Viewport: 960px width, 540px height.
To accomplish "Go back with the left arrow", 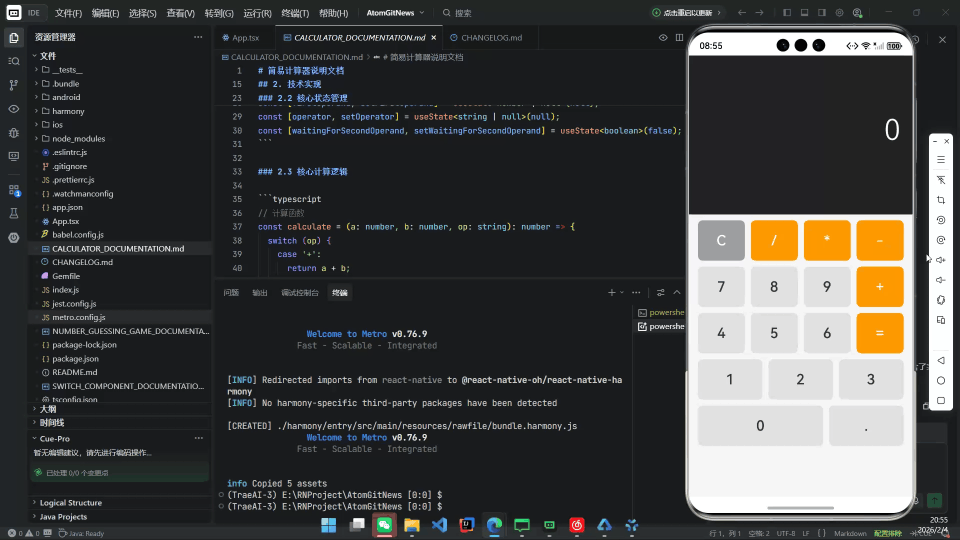I will tap(742, 12).
